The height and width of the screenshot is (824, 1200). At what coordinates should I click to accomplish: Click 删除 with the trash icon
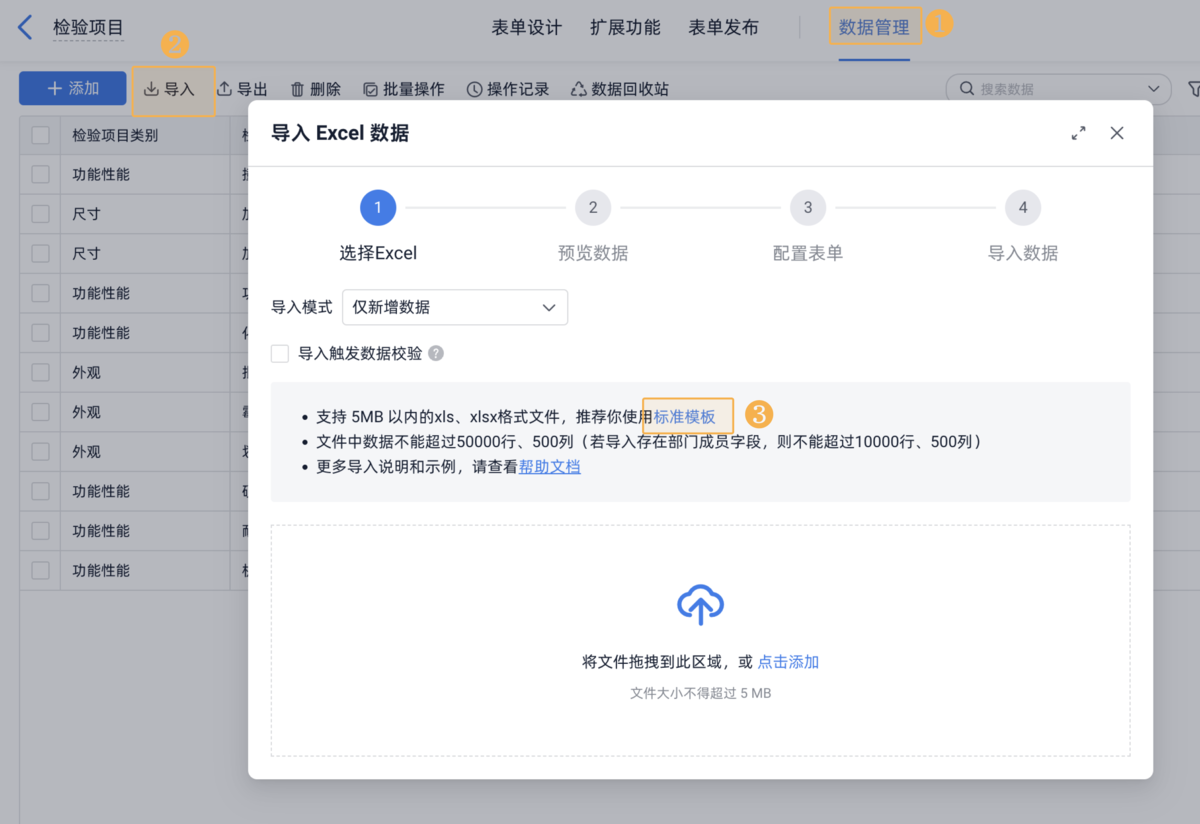coord(315,89)
